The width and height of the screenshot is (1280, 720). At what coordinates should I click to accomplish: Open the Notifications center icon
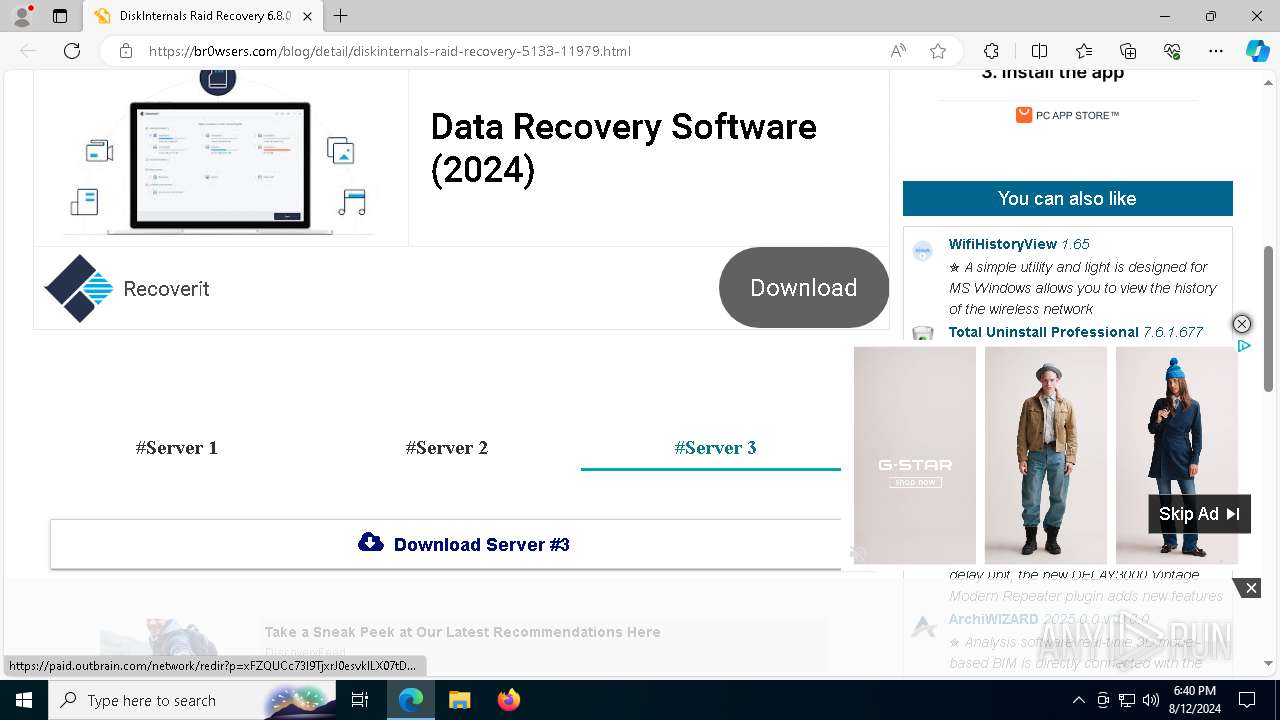[1247, 700]
